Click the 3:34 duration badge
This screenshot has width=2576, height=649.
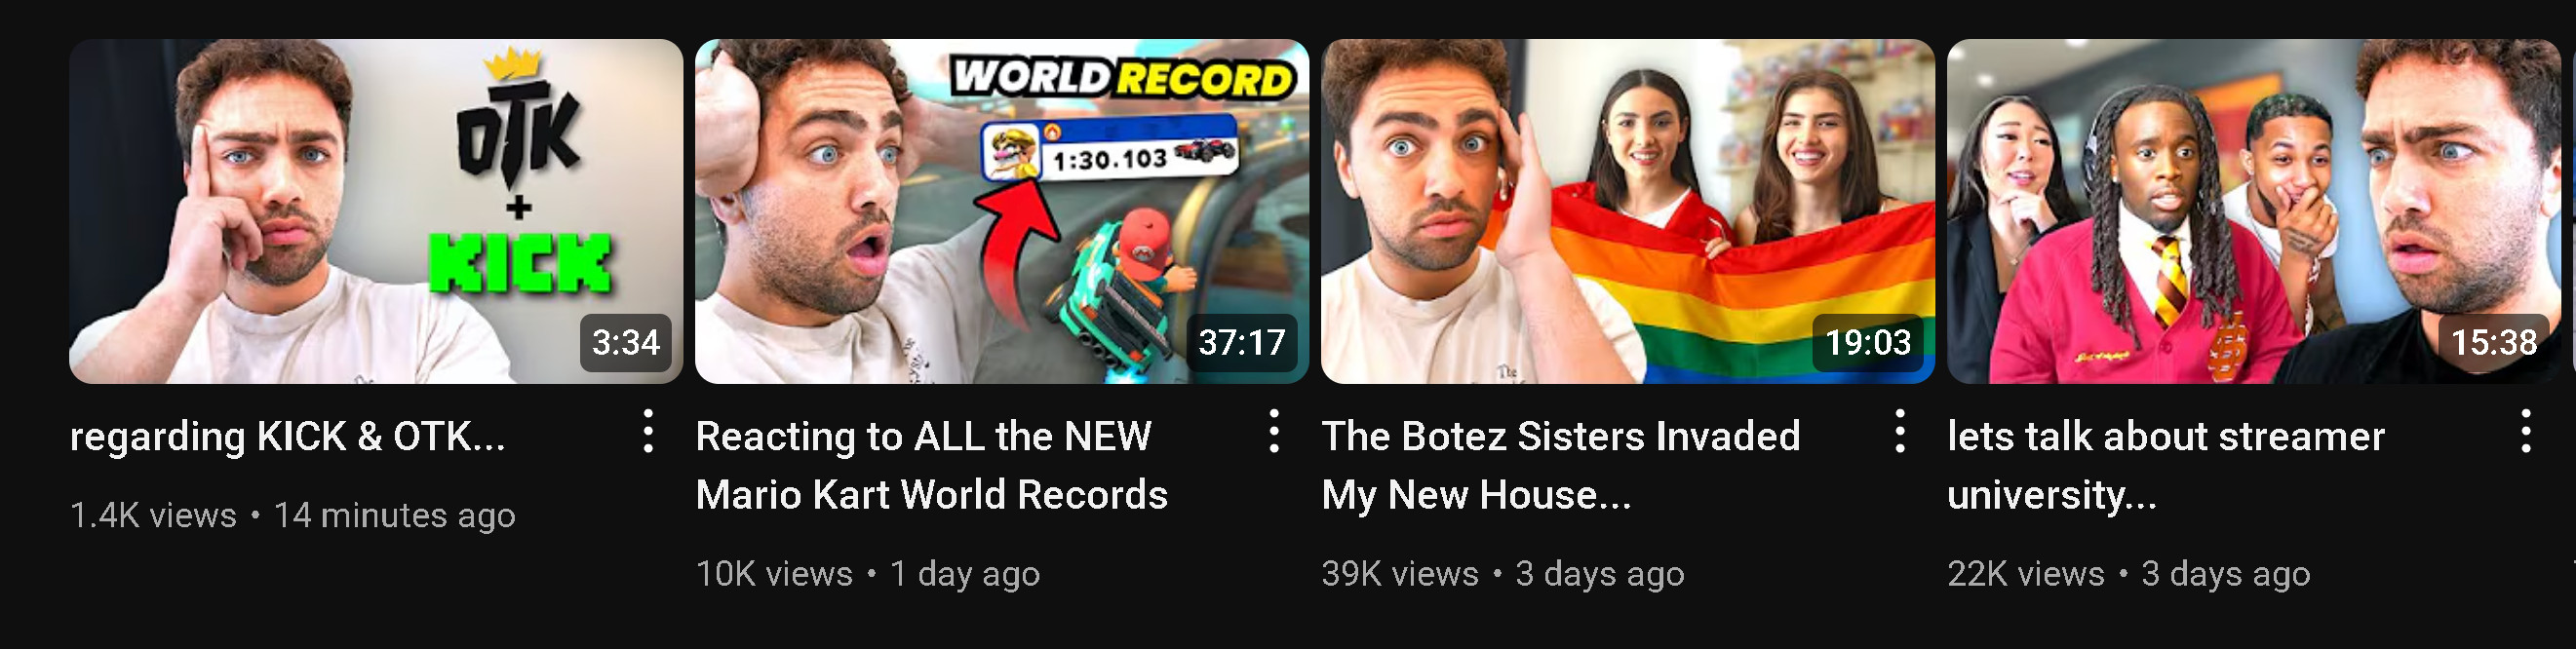pyautogui.click(x=626, y=343)
